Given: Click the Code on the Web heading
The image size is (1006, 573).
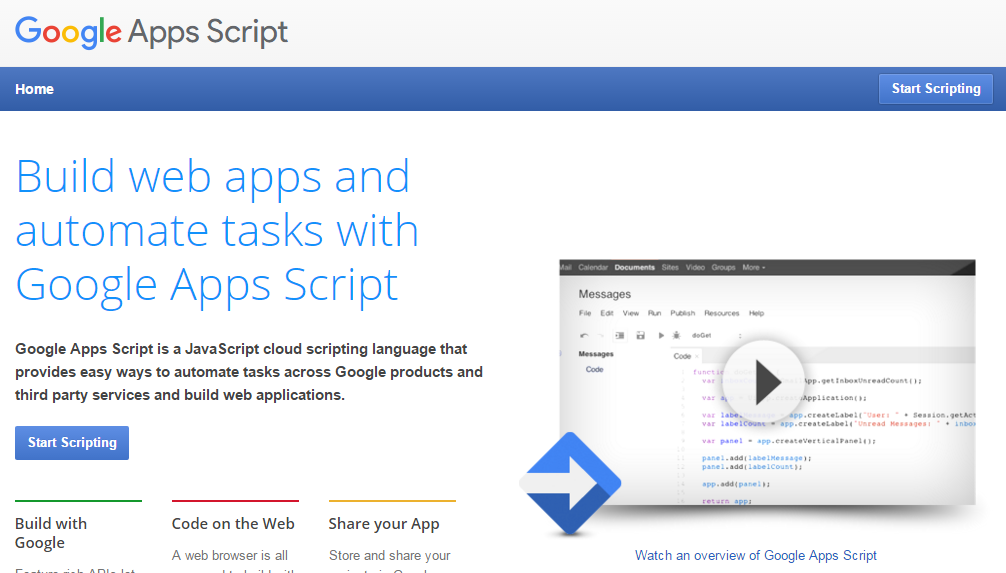Looking at the screenshot, I should 233,524.
